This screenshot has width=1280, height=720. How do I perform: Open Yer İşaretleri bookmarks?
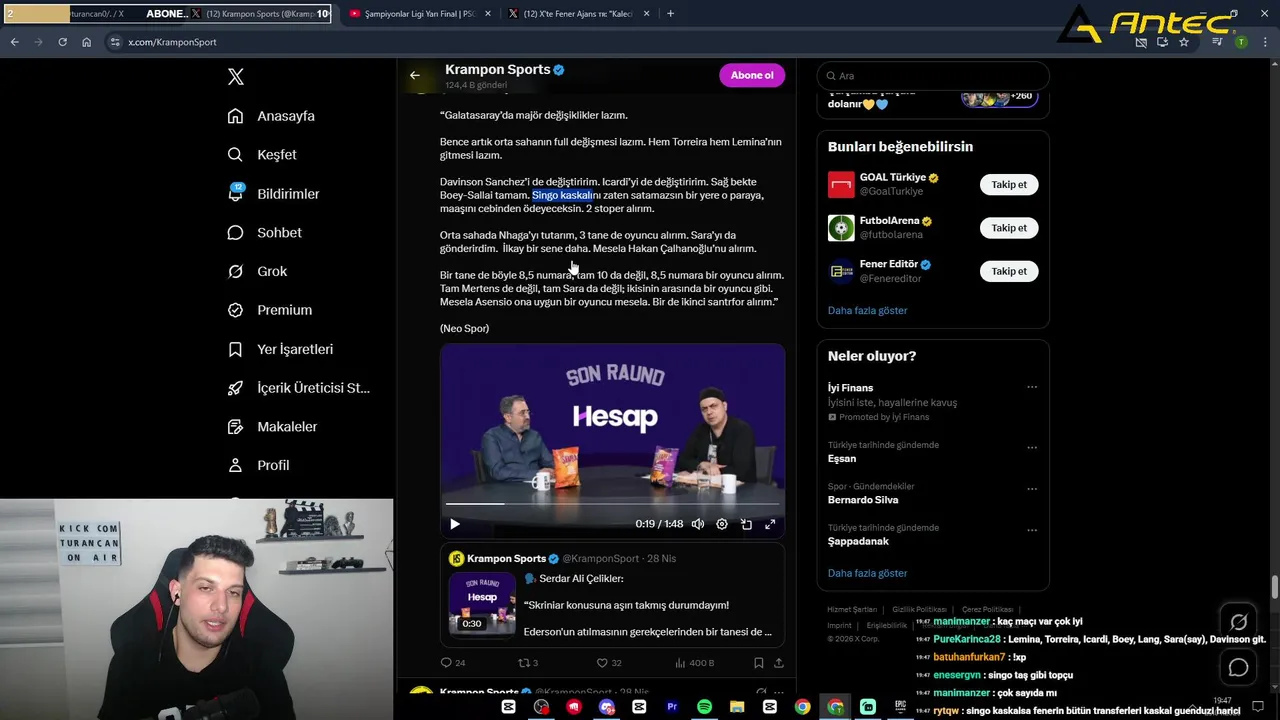click(280, 350)
